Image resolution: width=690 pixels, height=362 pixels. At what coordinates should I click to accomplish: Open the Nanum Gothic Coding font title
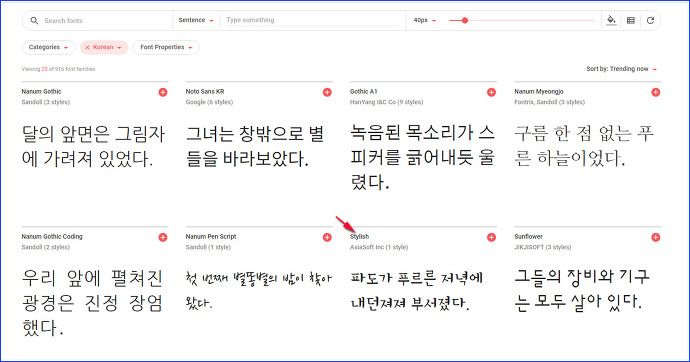pyautogui.click(x=52, y=236)
